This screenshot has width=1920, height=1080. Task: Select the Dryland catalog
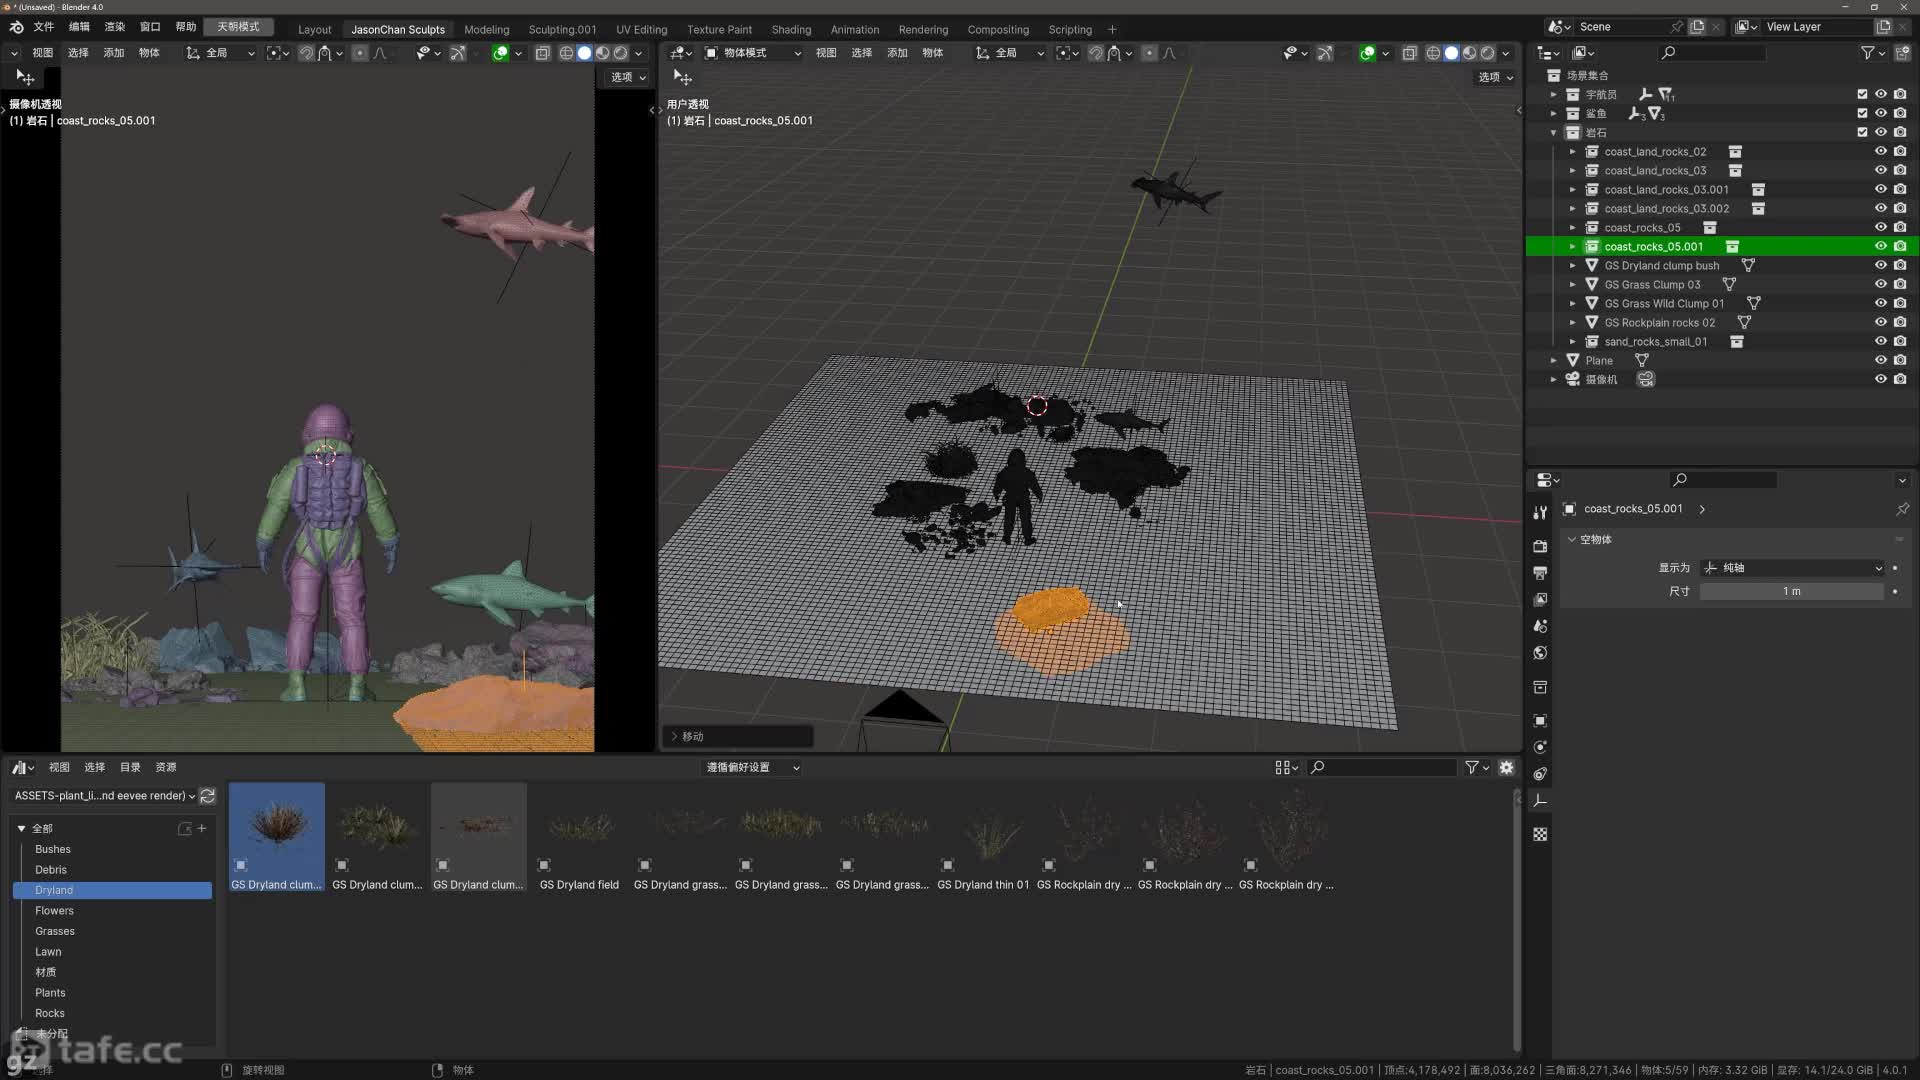click(112, 890)
